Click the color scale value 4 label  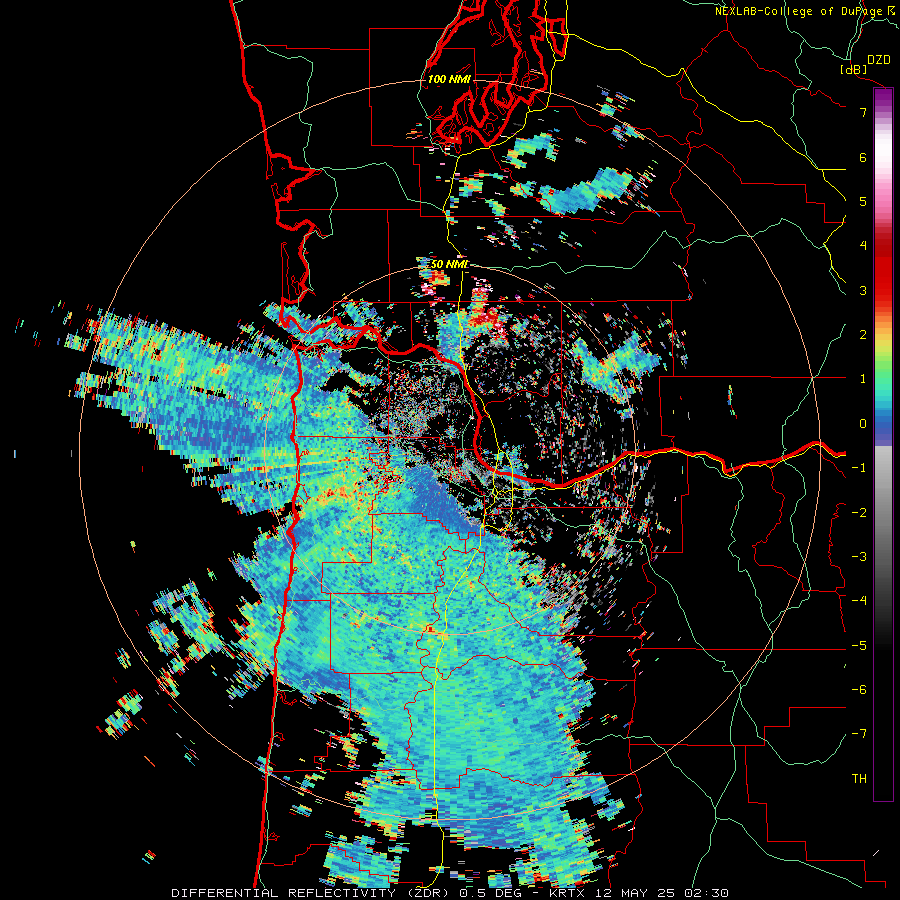click(x=863, y=246)
